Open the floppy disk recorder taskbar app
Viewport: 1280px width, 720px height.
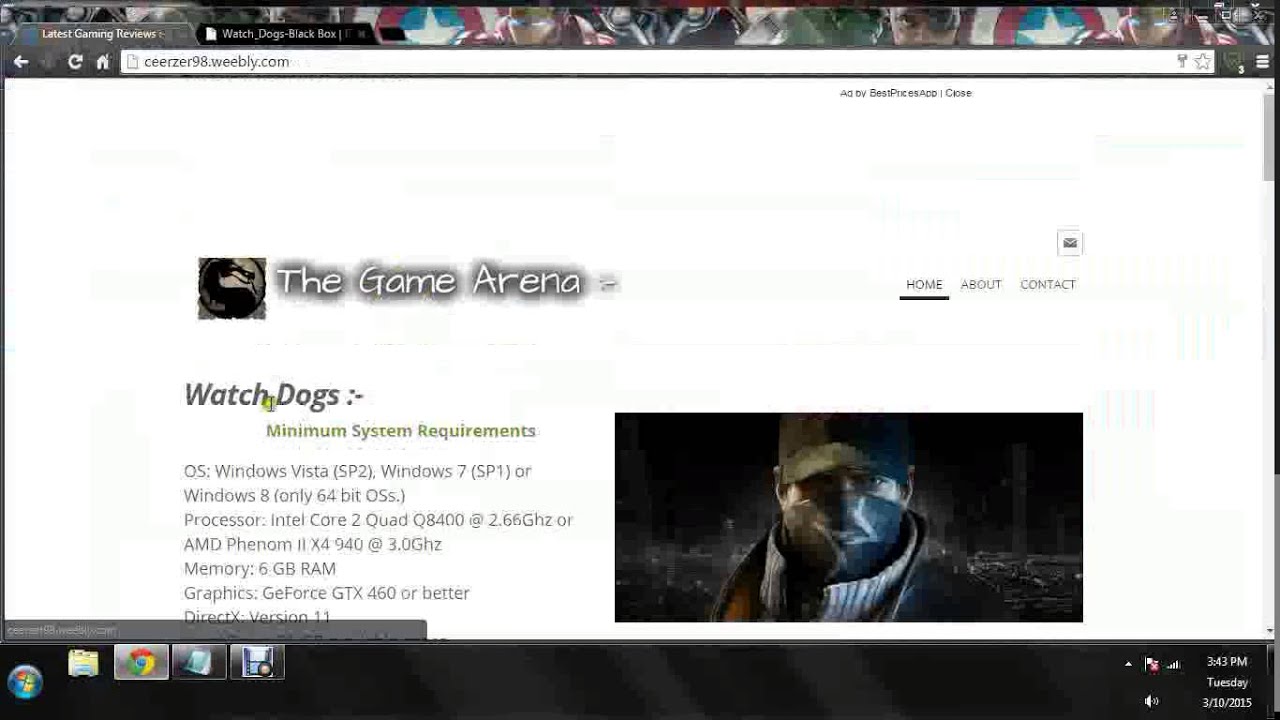pos(257,663)
